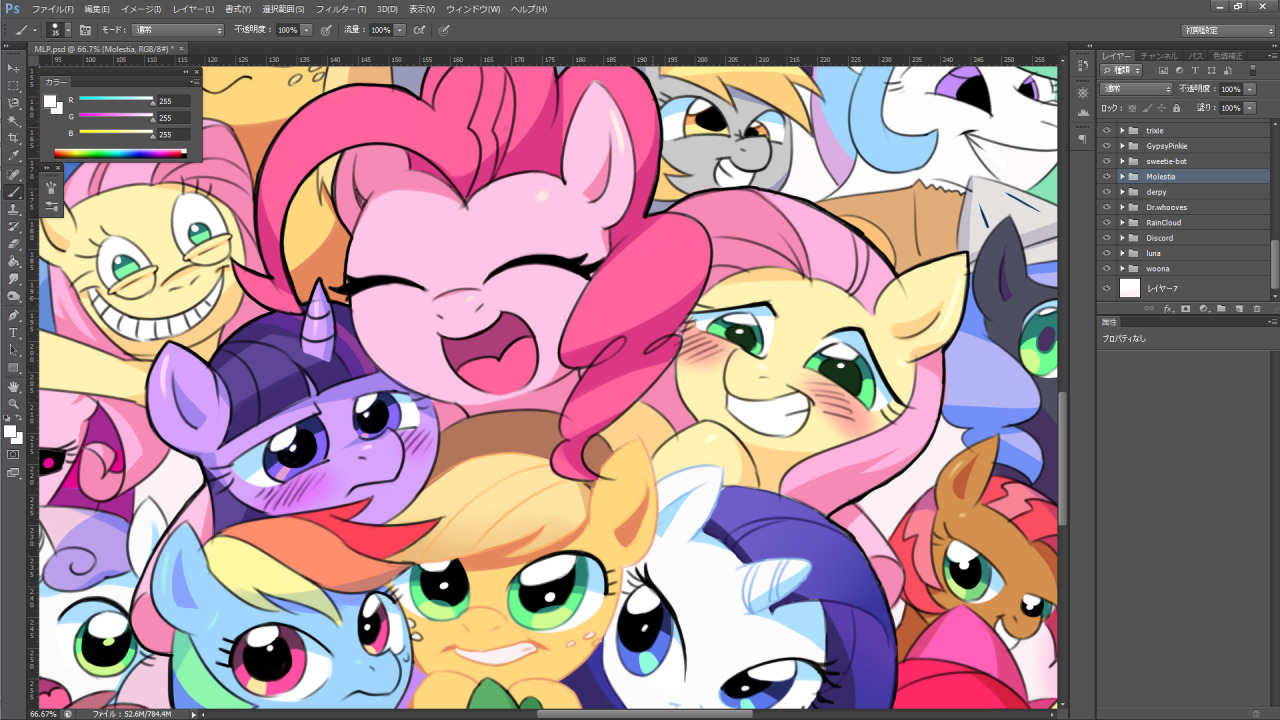Select the Quick Selection tool

[14, 121]
